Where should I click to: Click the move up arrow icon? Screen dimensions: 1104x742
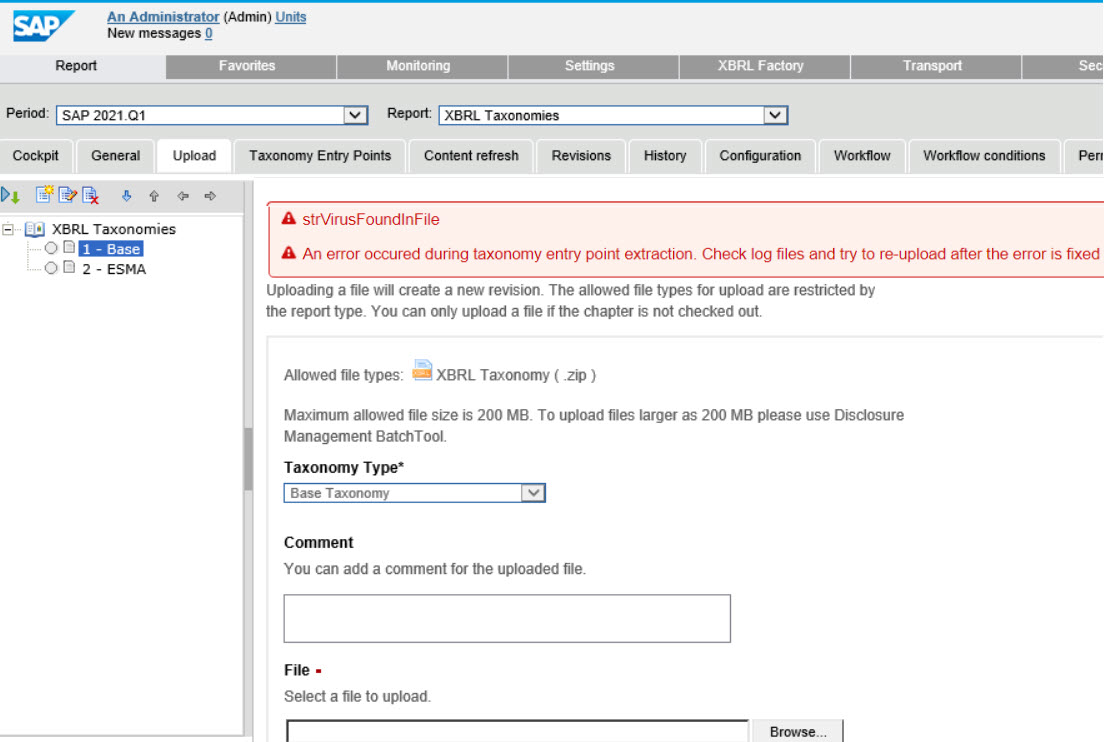pos(154,196)
